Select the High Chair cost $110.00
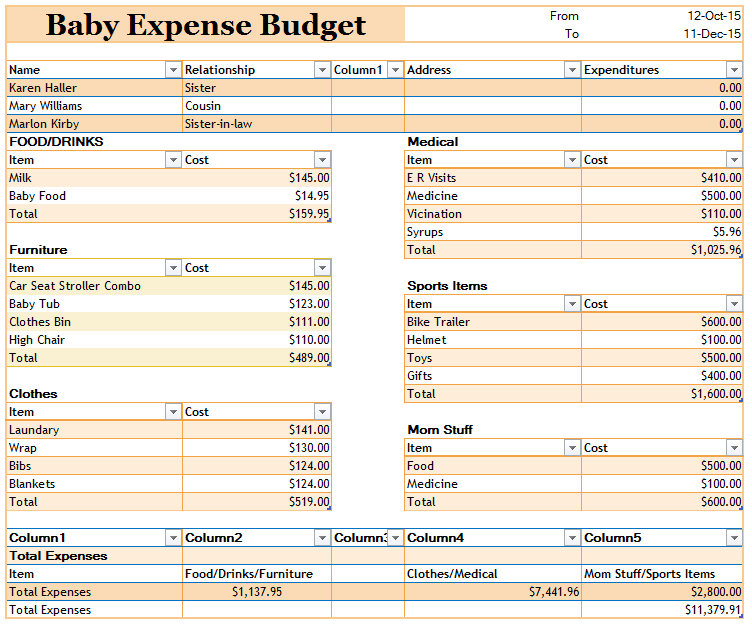 point(257,340)
